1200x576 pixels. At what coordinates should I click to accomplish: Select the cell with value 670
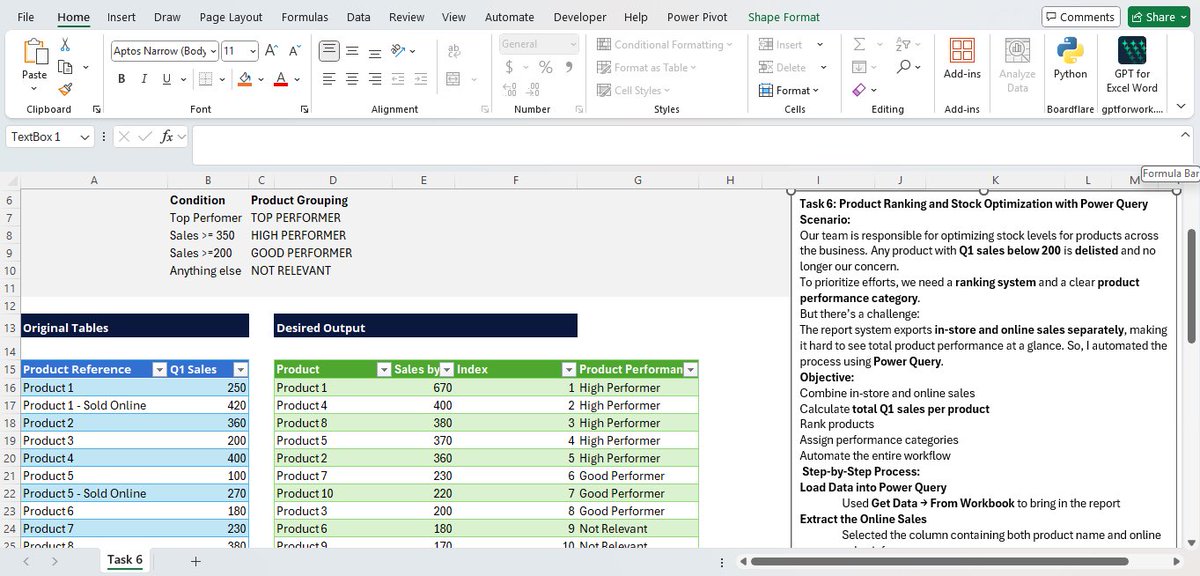[x=423, y=387]
